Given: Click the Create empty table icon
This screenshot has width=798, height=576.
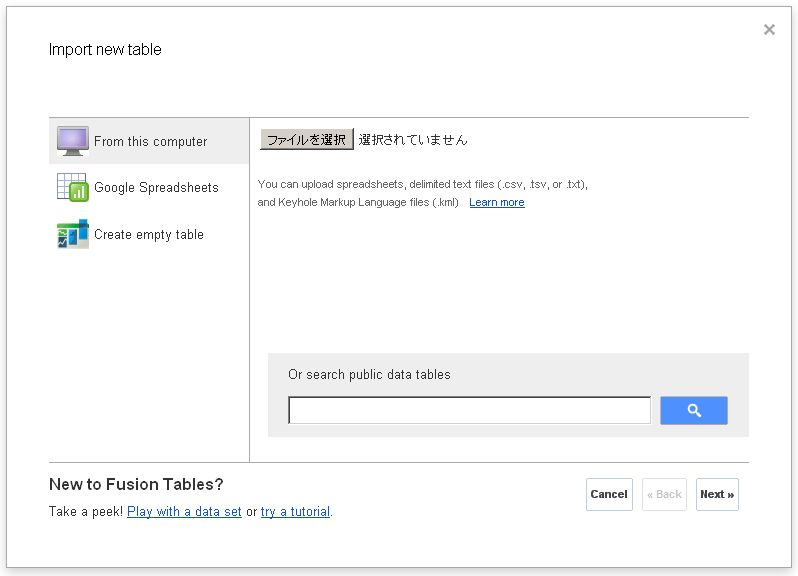Looking at the screenshot, I should click(x=73, y=234).
